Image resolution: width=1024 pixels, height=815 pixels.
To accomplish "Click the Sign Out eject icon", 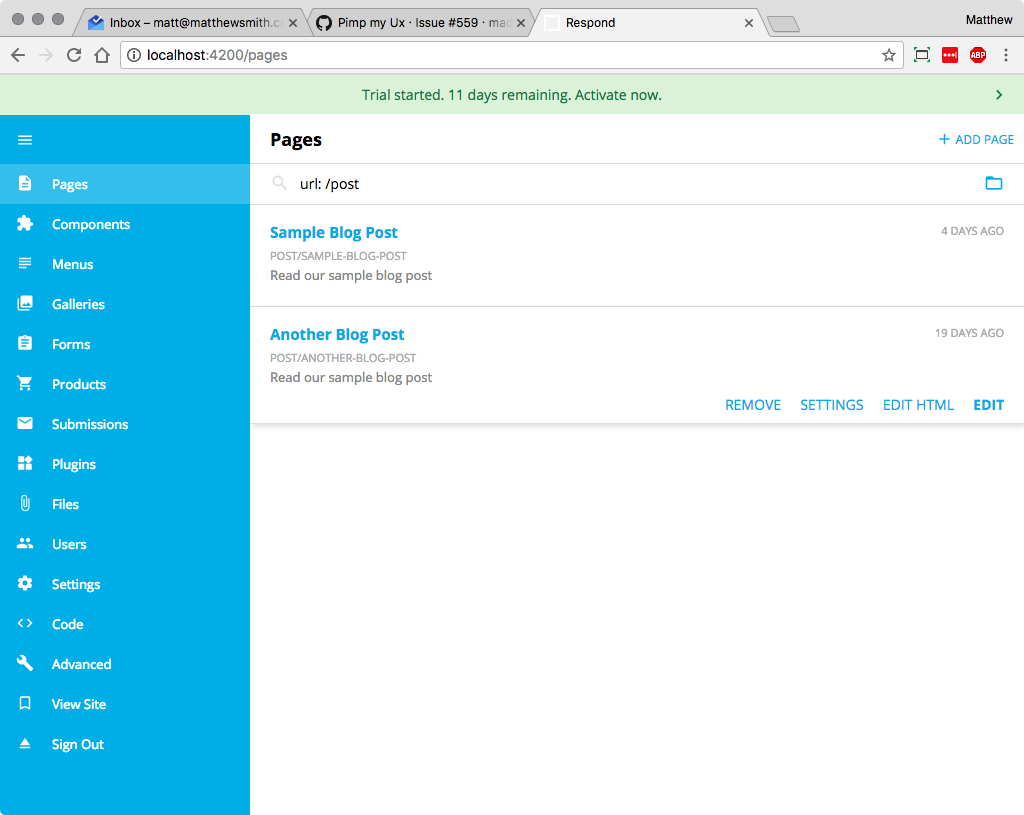I will pyautogui.click(x=25, y=743).
